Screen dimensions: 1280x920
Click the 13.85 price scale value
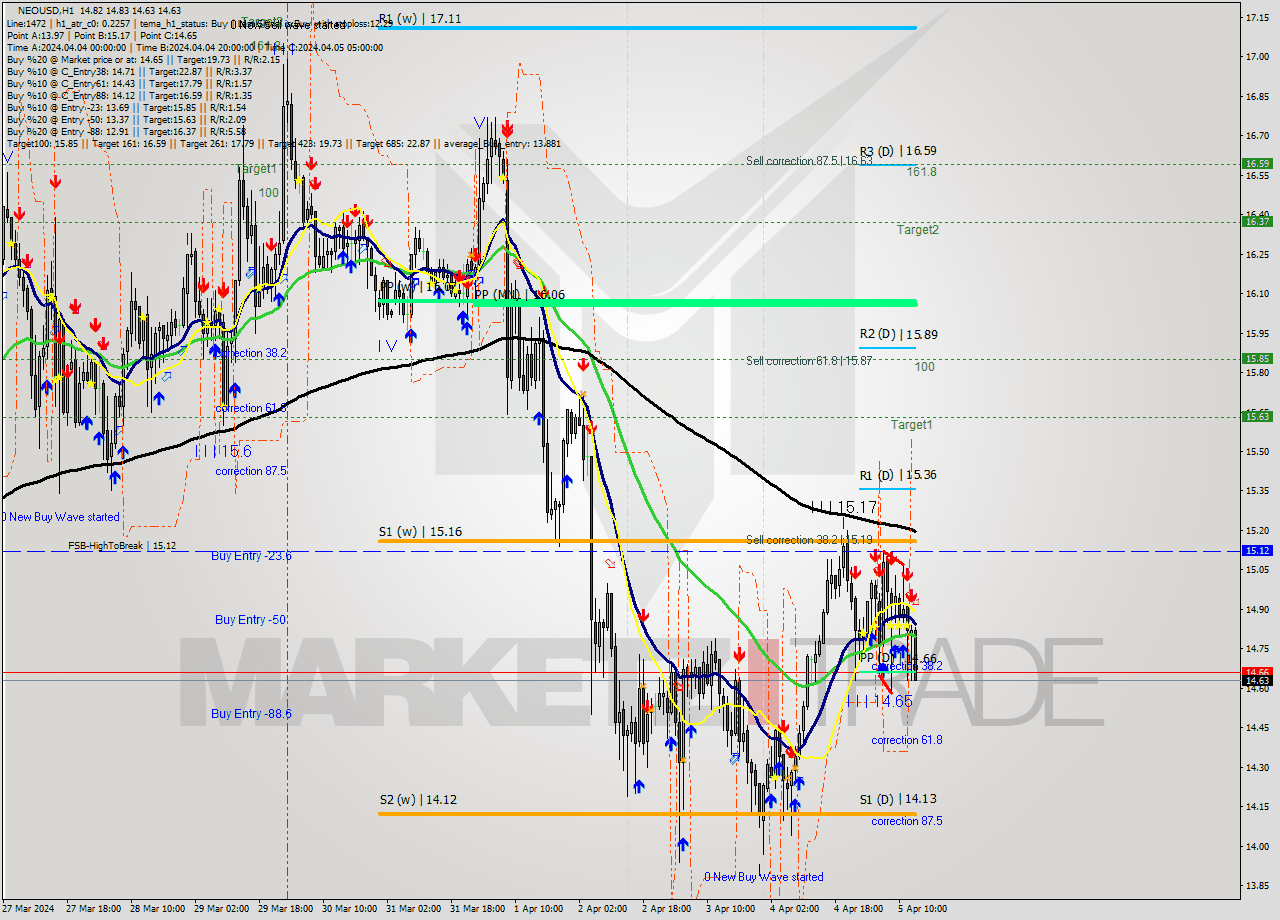[1257, 886]
